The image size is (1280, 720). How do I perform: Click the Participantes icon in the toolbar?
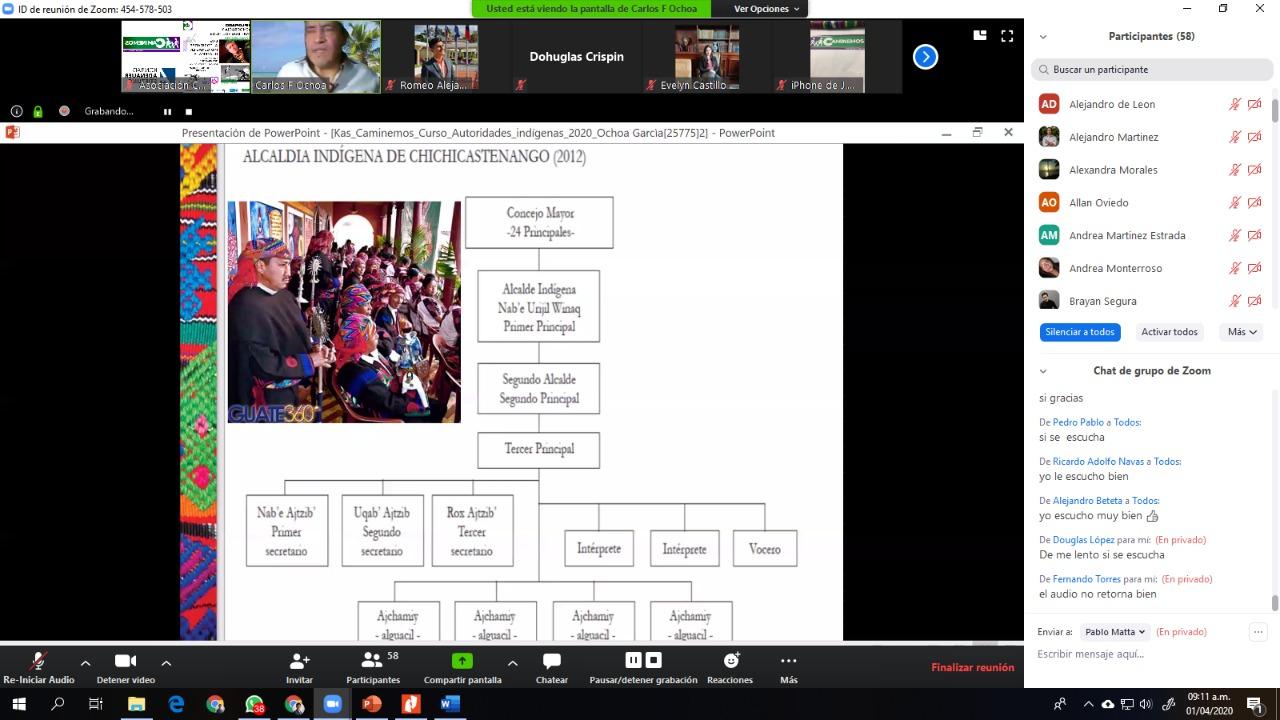click(x=372, y=662)
